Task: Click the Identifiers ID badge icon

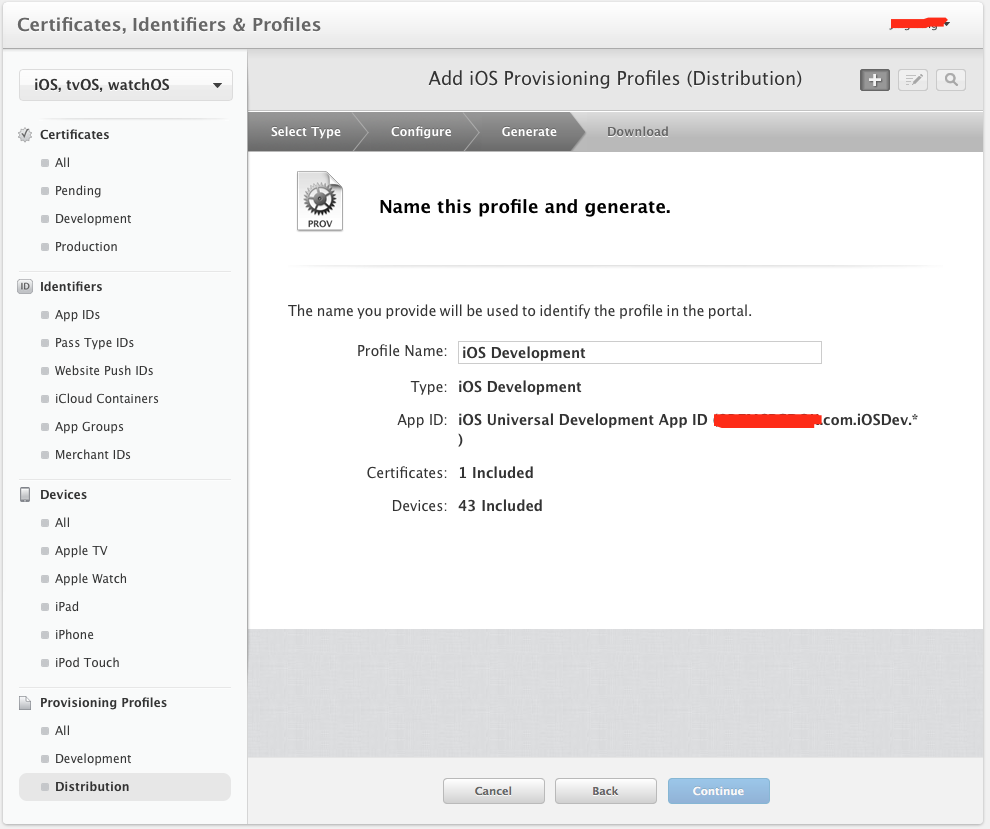Action: [26, 287]
